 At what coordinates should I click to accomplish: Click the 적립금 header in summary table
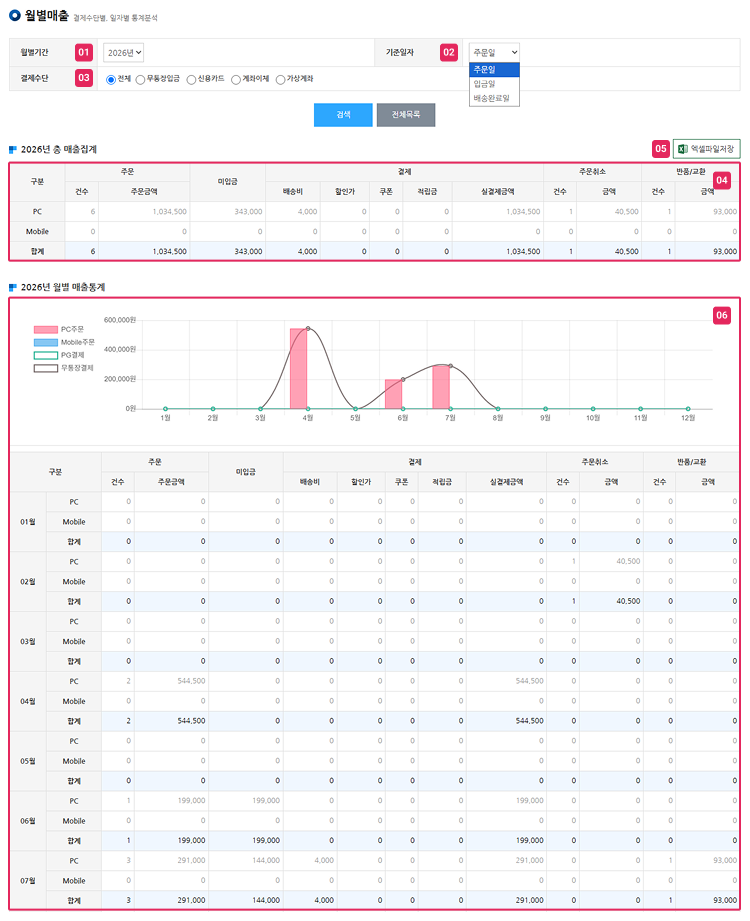tap(427, 192)
